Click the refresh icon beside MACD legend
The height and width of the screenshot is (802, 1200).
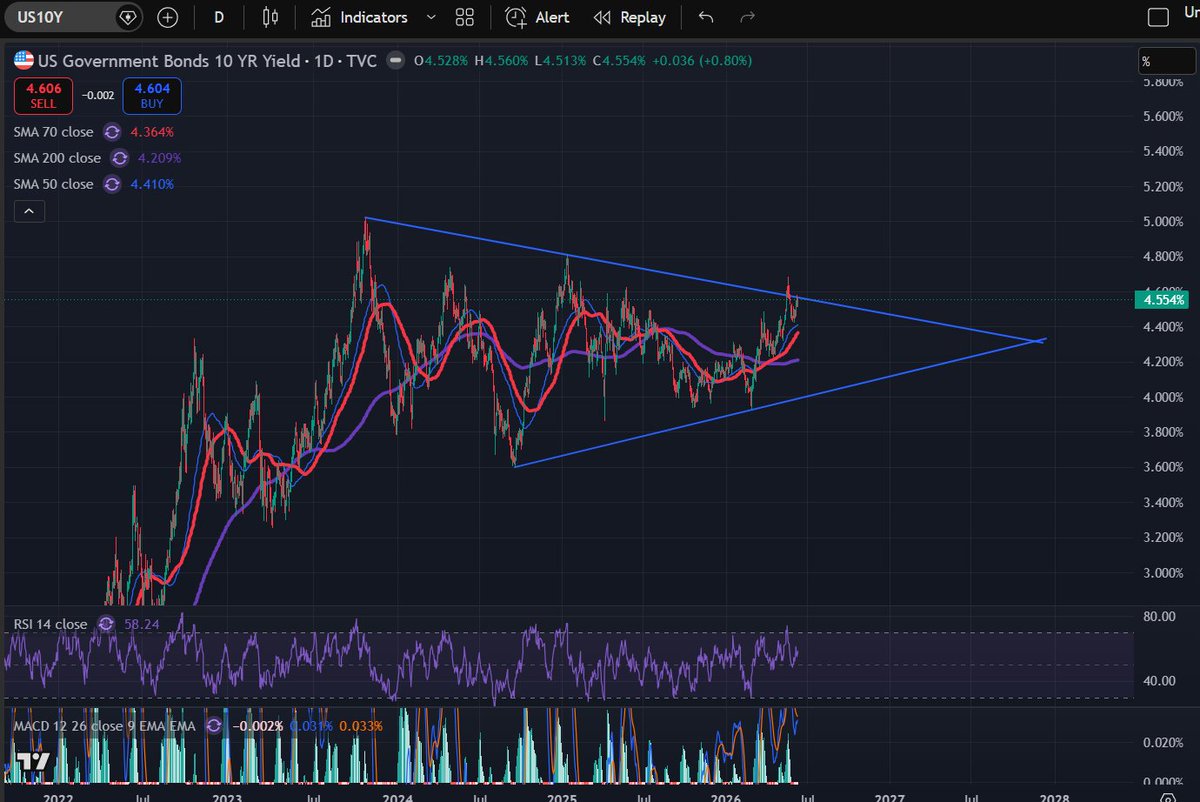[216, 725]
